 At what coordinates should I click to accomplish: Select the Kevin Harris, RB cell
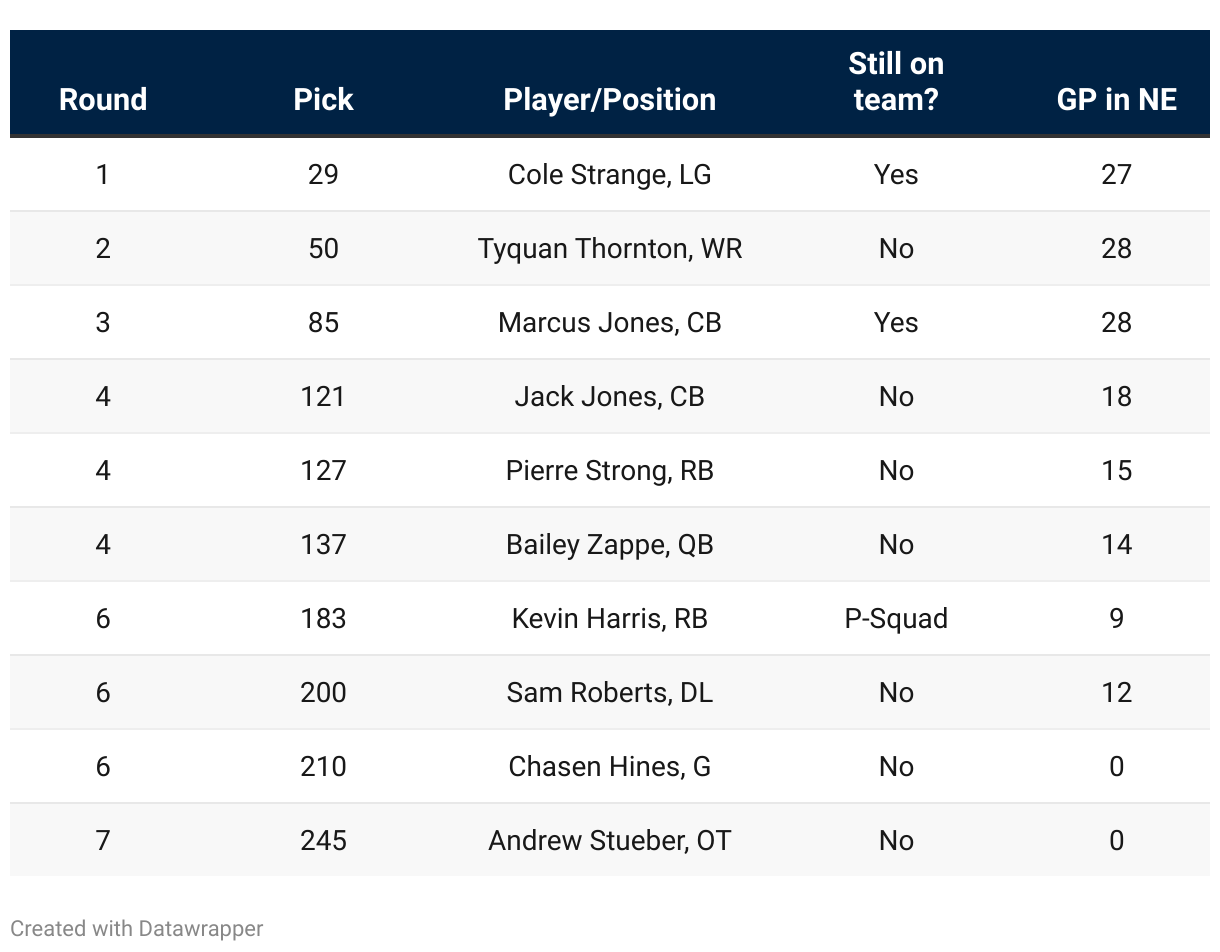coord(609,619)
